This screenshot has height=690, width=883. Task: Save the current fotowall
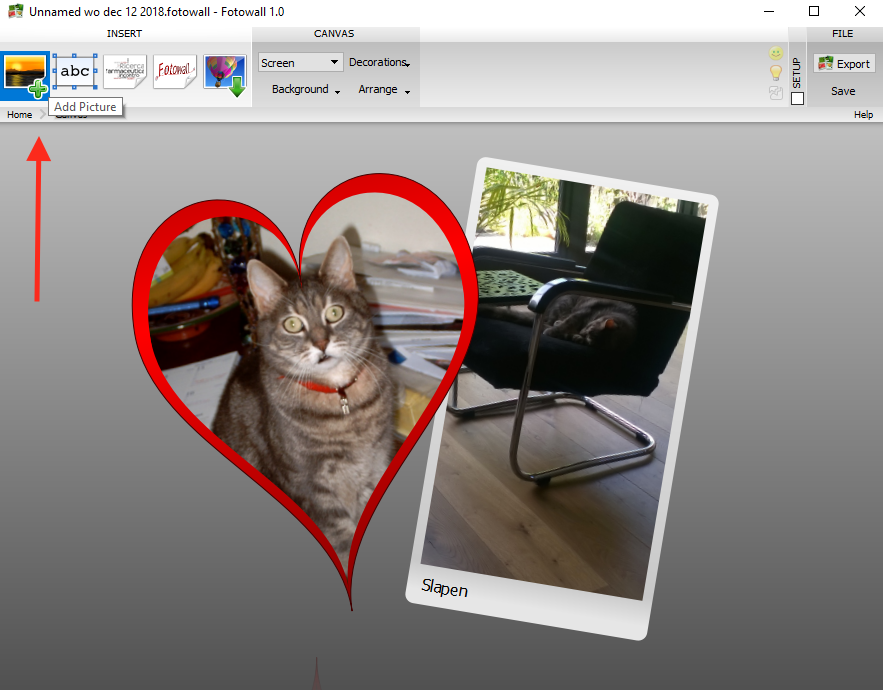coord(843,91)
